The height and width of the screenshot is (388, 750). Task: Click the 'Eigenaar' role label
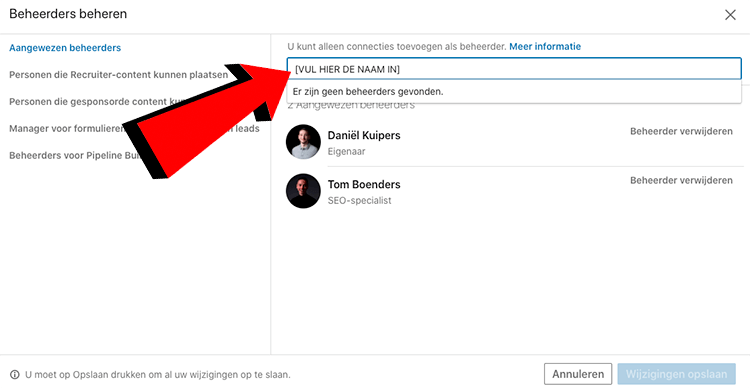[x=346, y=152]
